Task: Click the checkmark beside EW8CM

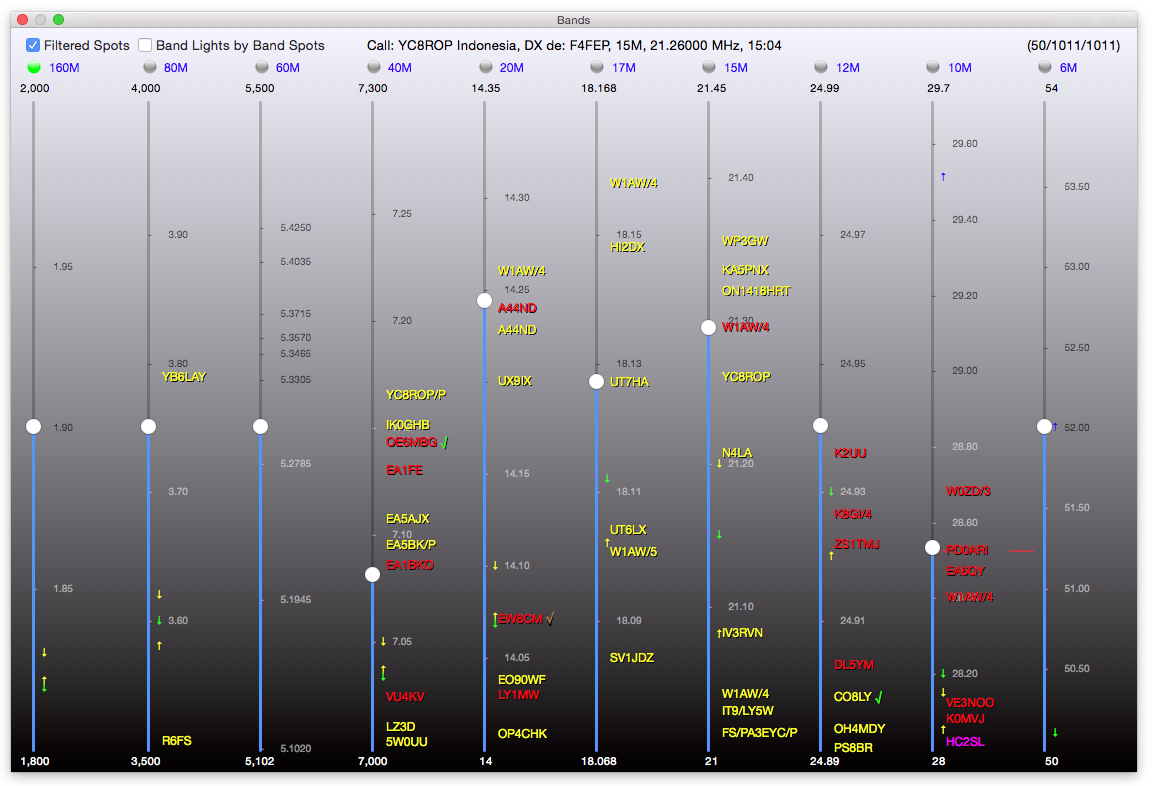Action: [x=550, y=619]
